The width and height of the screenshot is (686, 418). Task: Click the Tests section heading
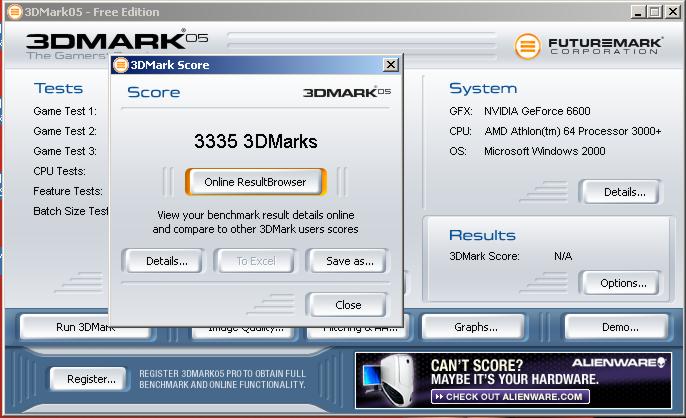click(59, 88)
